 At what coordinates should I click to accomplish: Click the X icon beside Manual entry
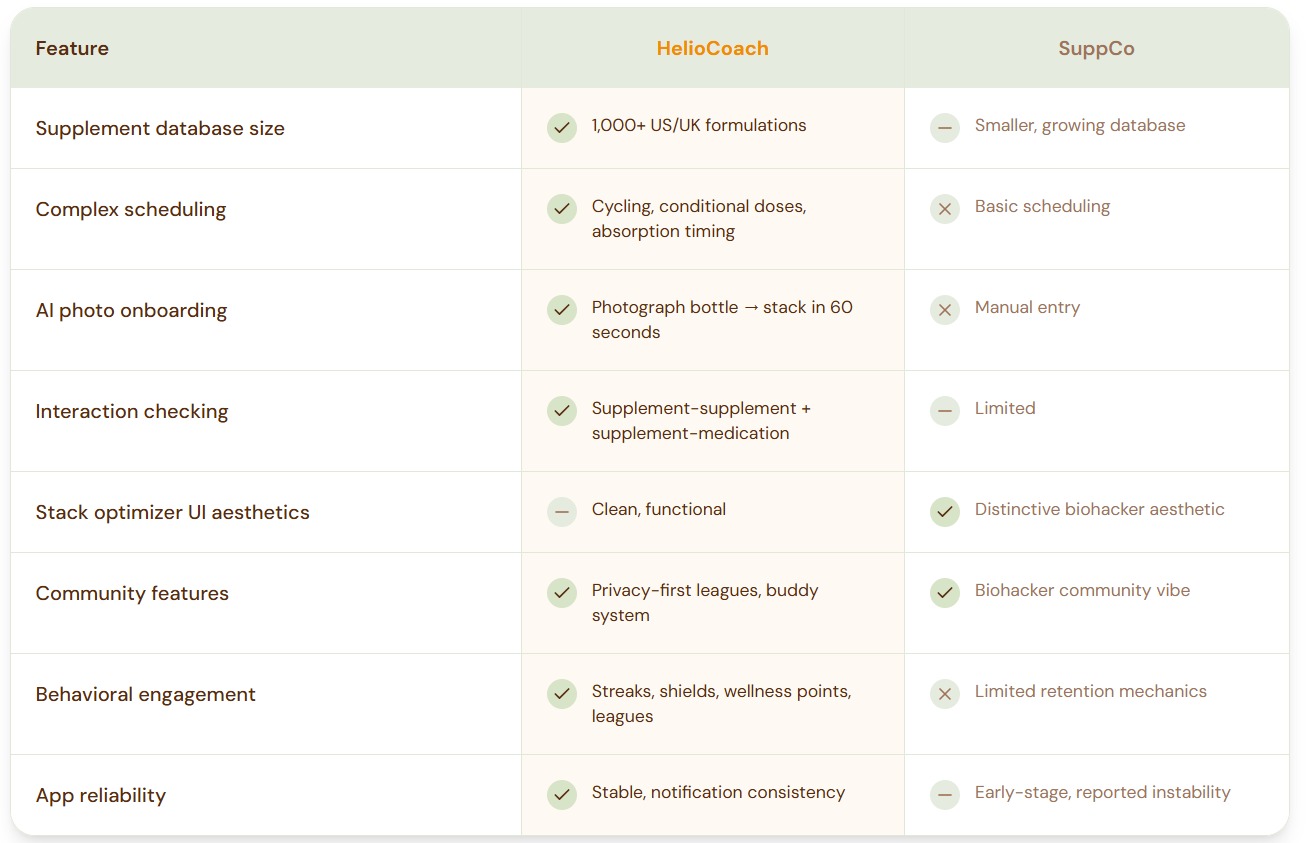pyautogui.click(x=945, y=310)
